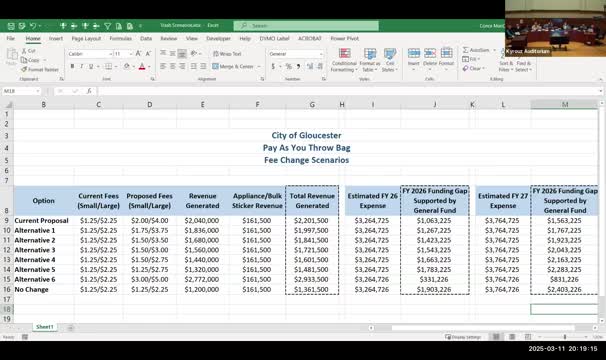The image size is (606, 360).
Task: Click the Insert cells button
Action: [414, 58]
